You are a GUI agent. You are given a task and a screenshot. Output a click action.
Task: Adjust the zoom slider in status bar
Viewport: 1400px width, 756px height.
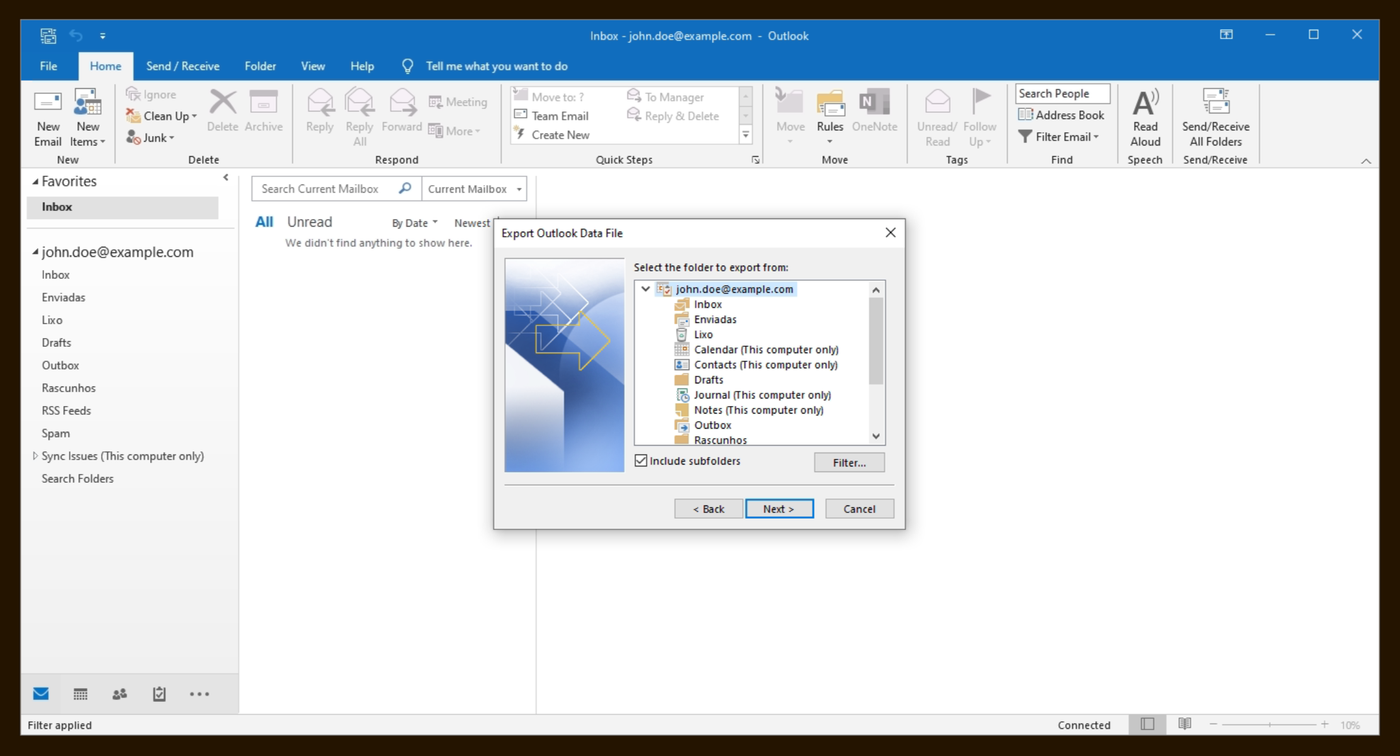pos(1270,725)
